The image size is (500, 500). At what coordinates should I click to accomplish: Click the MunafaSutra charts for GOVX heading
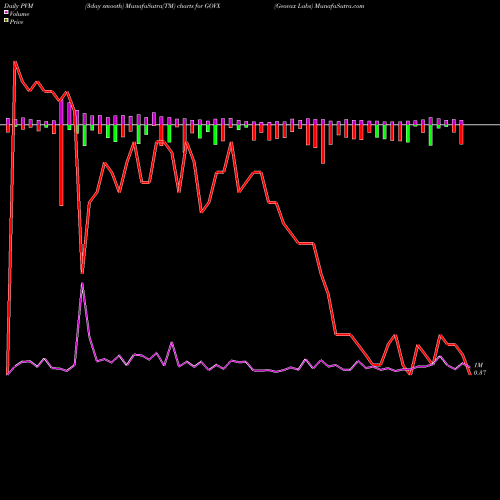pos(153,6)
